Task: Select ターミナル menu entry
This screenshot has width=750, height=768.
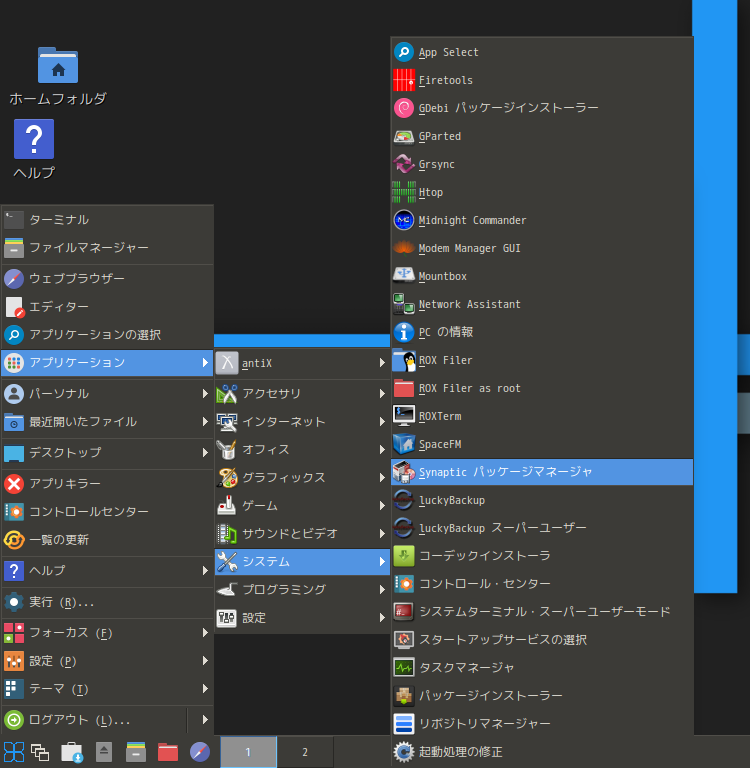Action: [107, 219]
